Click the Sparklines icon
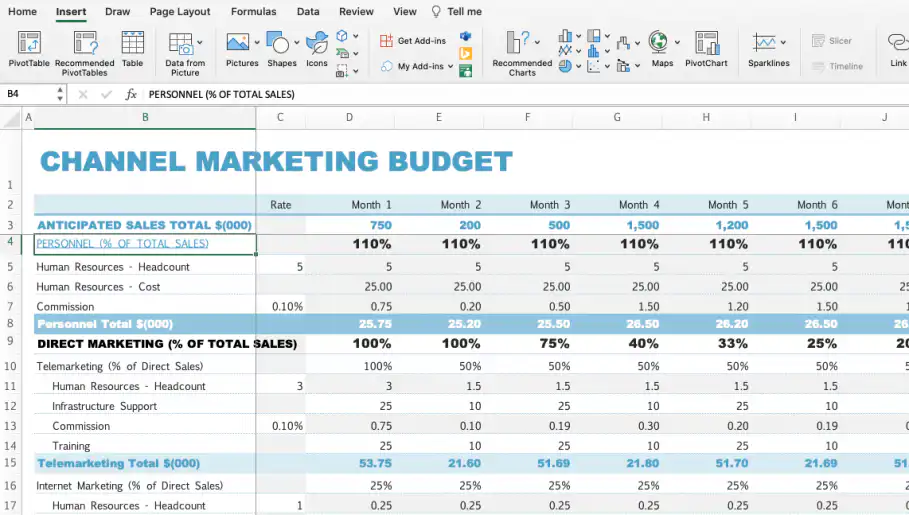909x515 pixels. (x=764, y=43)
